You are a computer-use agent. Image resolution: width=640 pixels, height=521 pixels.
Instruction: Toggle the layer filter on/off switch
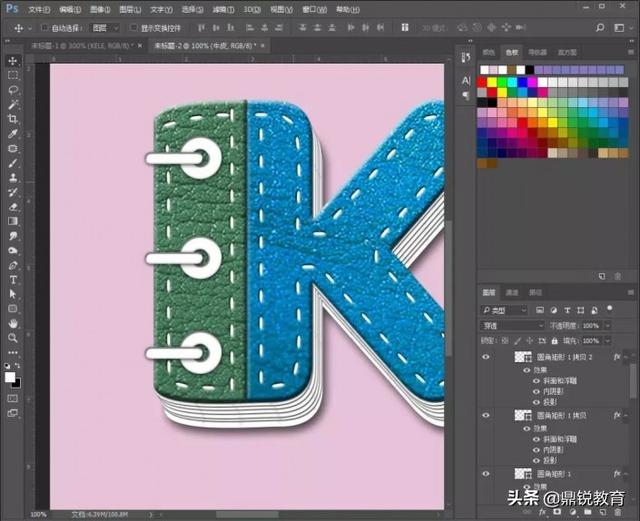click(609, 309)
